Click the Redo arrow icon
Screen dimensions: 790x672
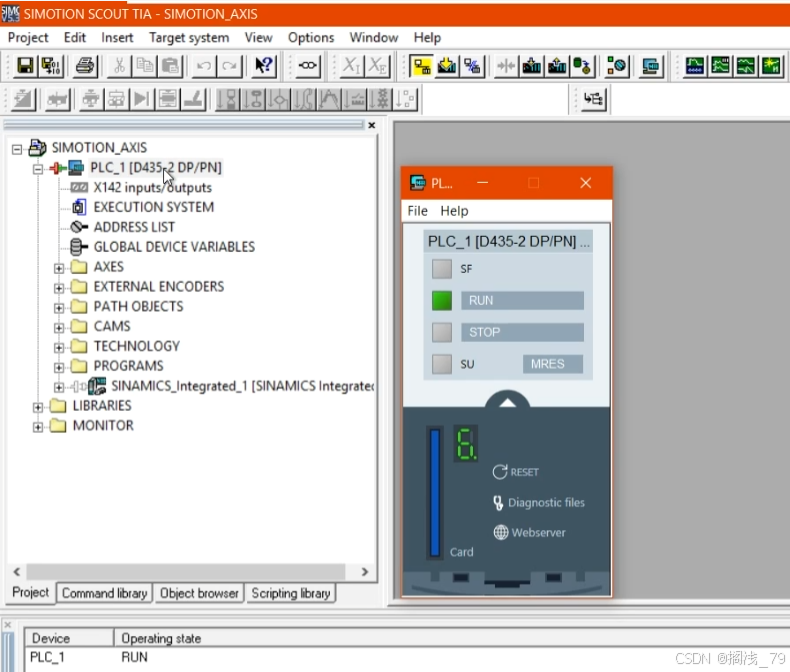tap(230, 65)
